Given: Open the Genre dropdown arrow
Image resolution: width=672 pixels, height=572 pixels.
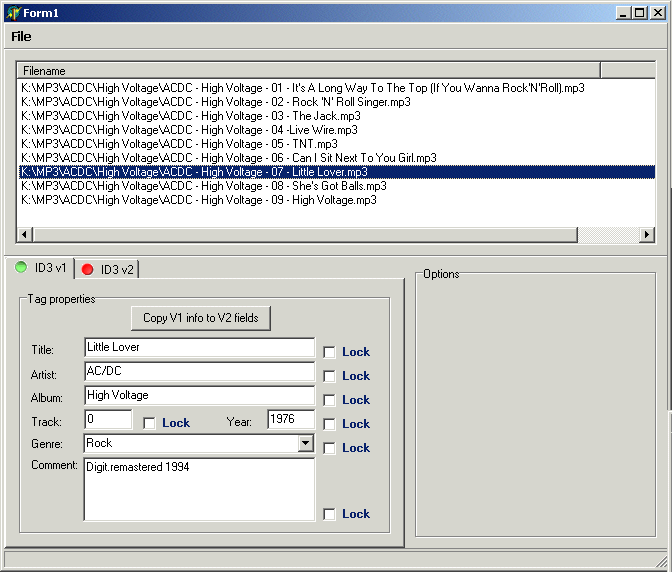Looking at the screenshot, I should (x=306, y=443).
